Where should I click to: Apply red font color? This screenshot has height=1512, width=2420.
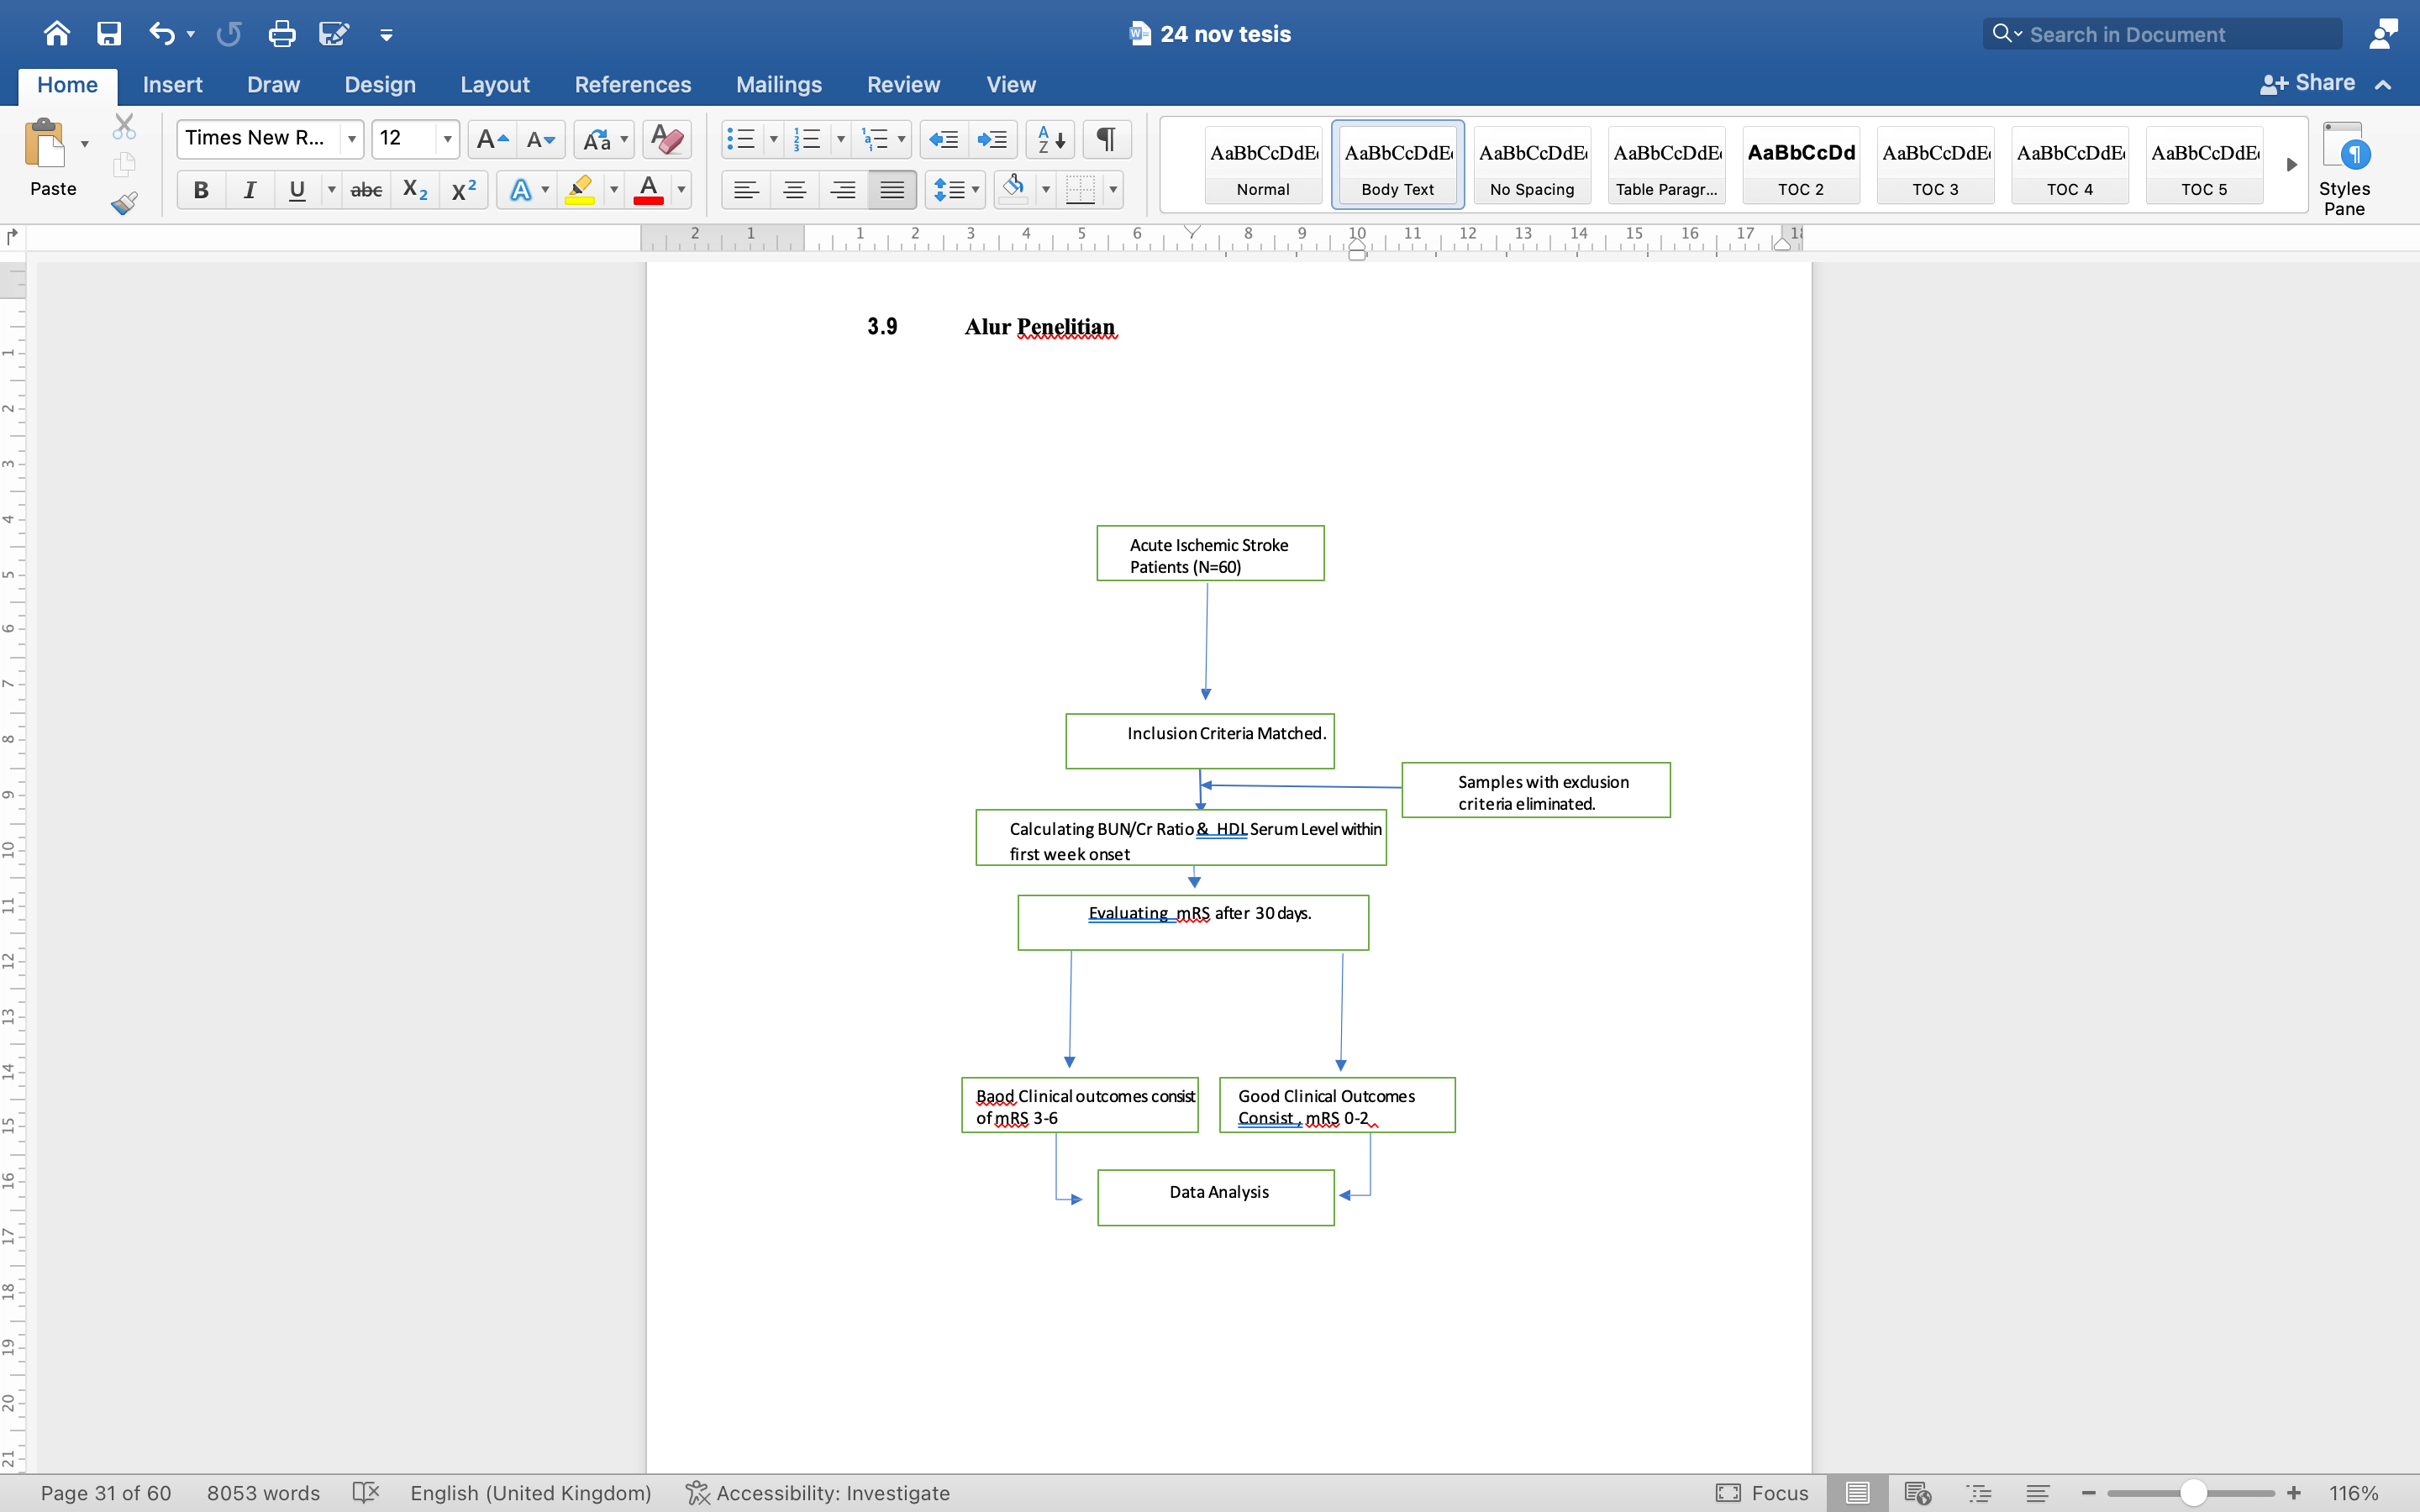(648, 189)
